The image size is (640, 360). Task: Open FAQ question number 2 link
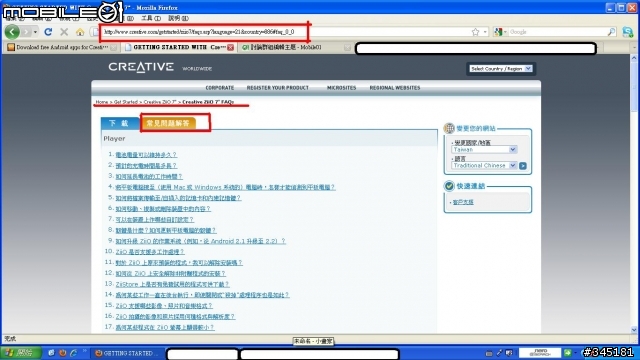[146, 166]
